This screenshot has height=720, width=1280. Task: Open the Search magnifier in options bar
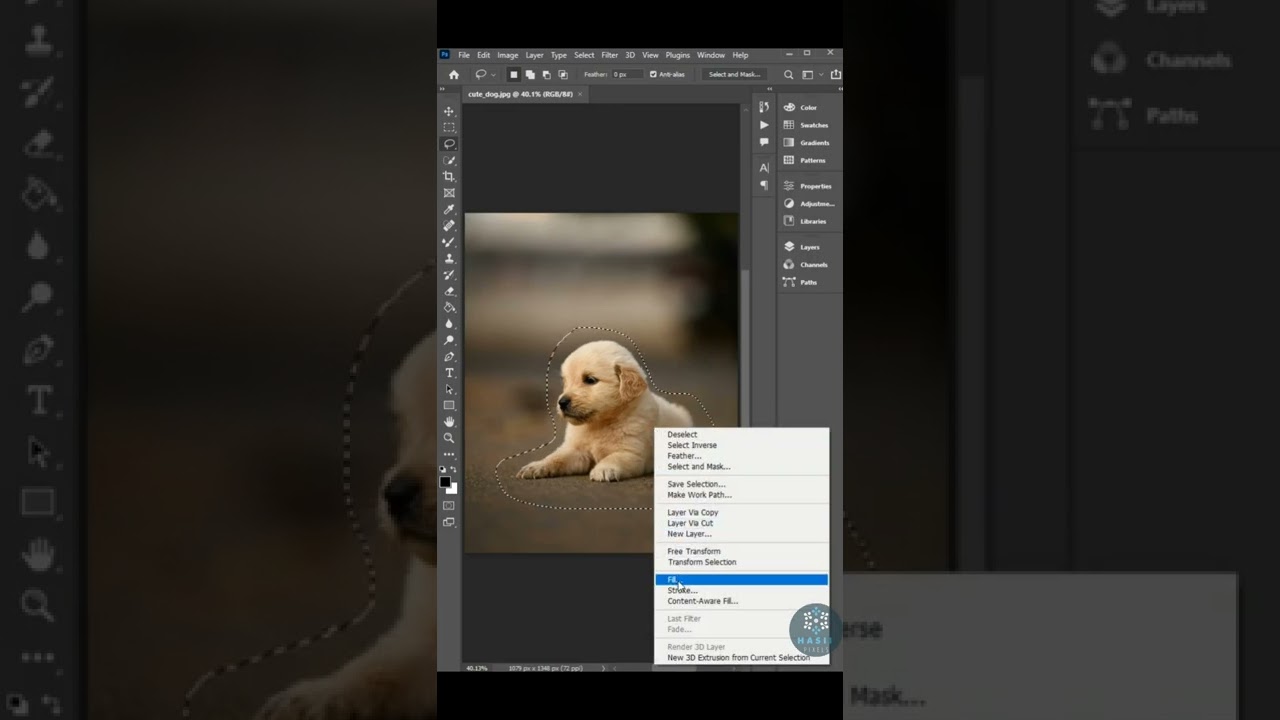tap(788, 74)
